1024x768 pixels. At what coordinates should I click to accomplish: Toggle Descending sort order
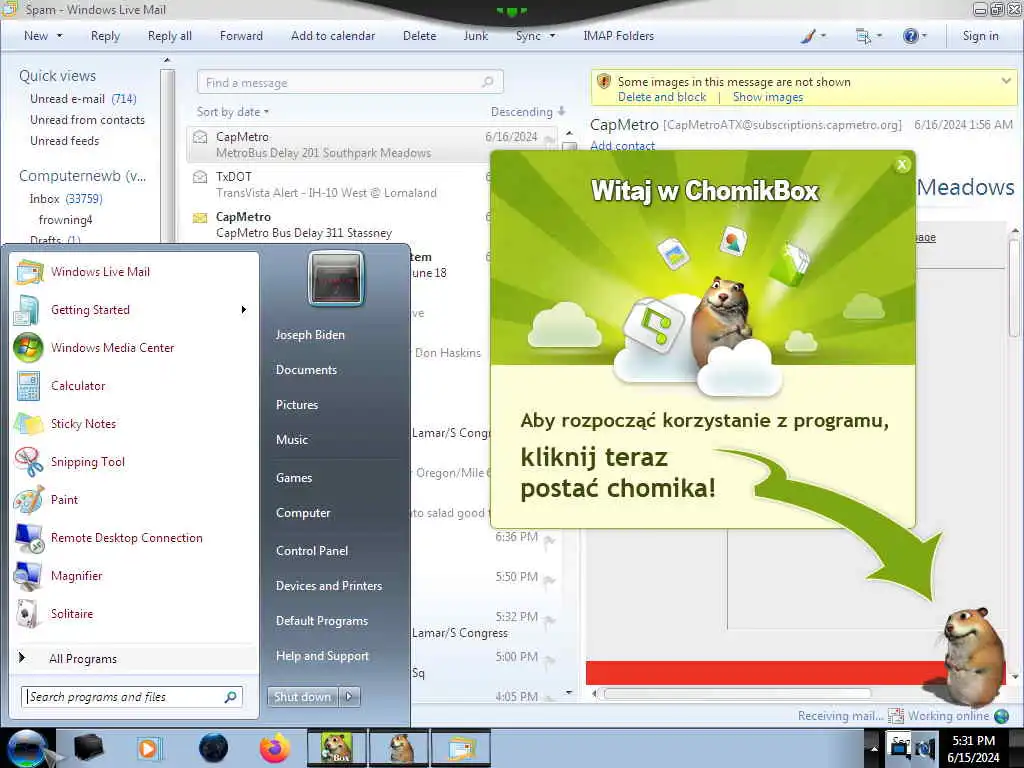528,112
